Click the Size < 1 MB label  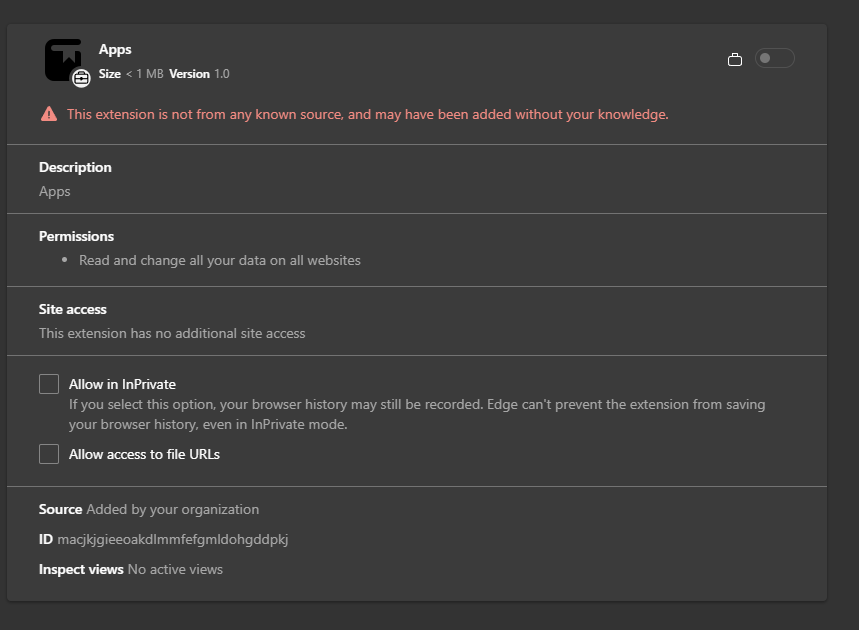tap(131, 74)
